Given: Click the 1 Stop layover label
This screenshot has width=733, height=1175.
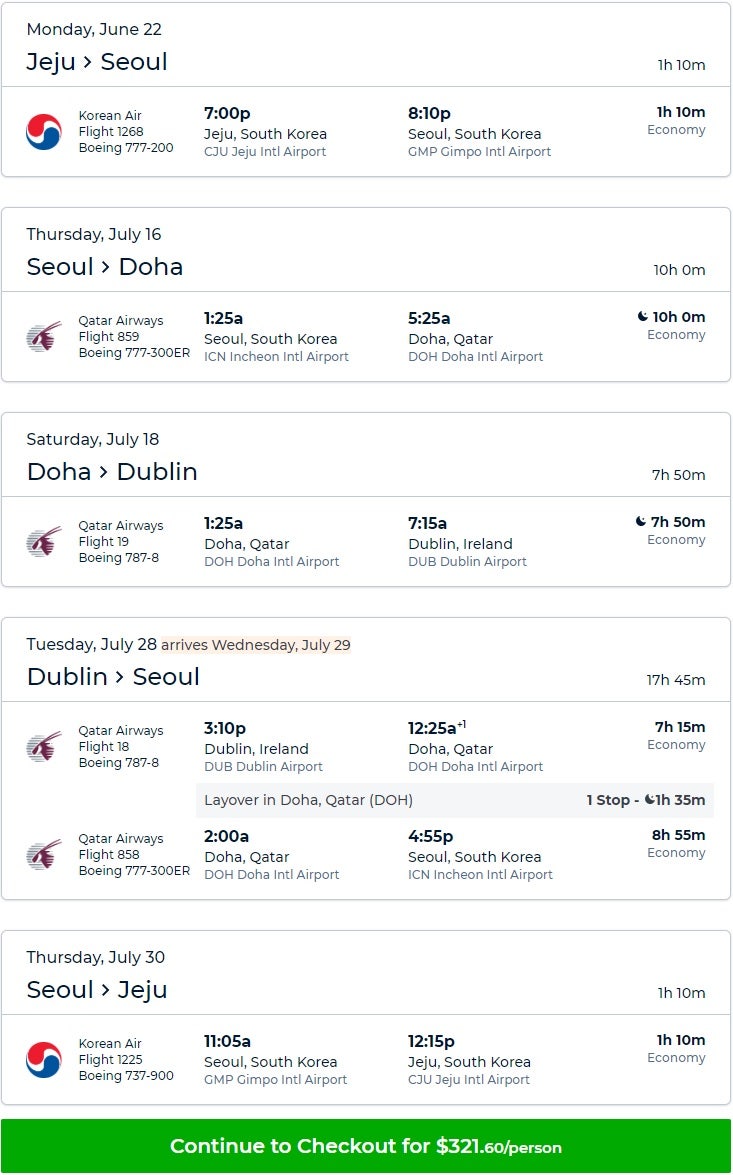Looking at the screenshot, I should coord(612,800).
